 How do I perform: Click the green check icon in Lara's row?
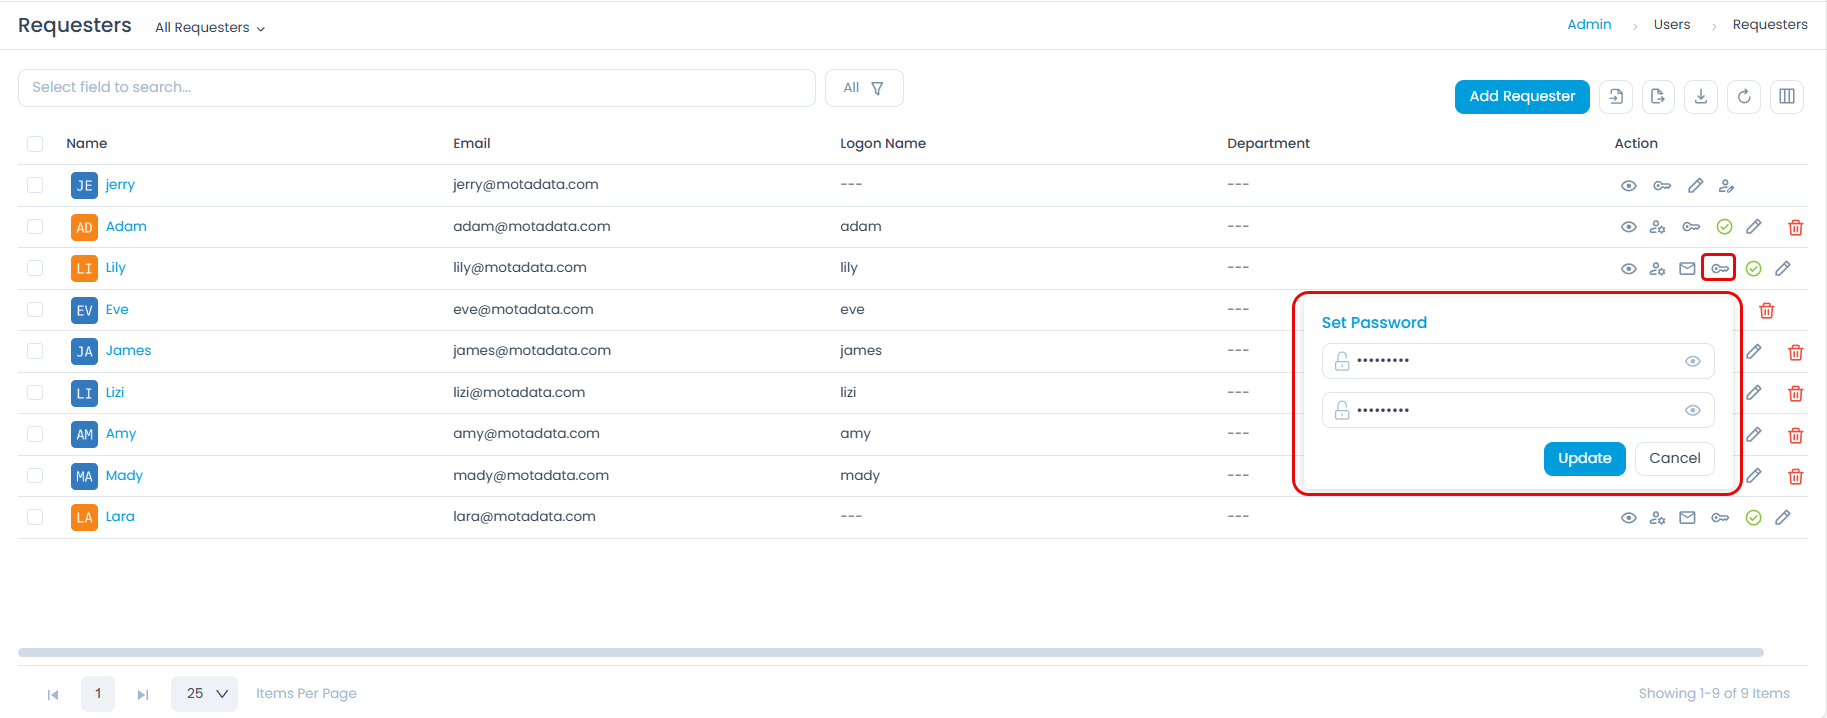[1754, 518]
